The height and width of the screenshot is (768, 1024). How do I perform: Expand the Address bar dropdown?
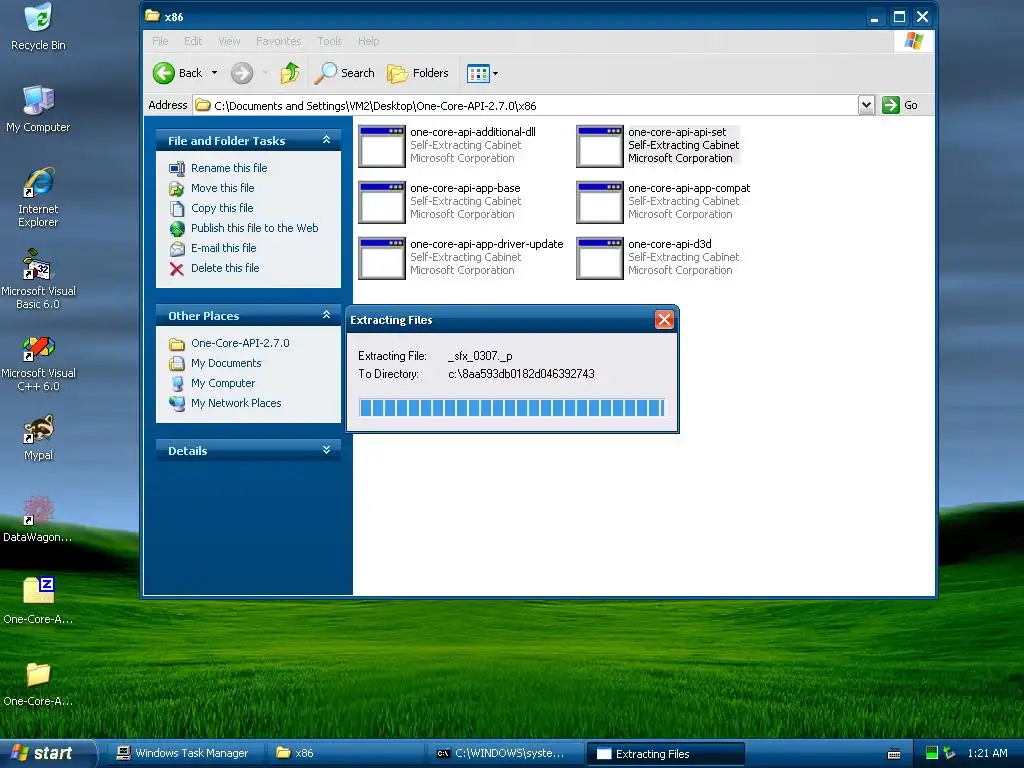point(866,105)
